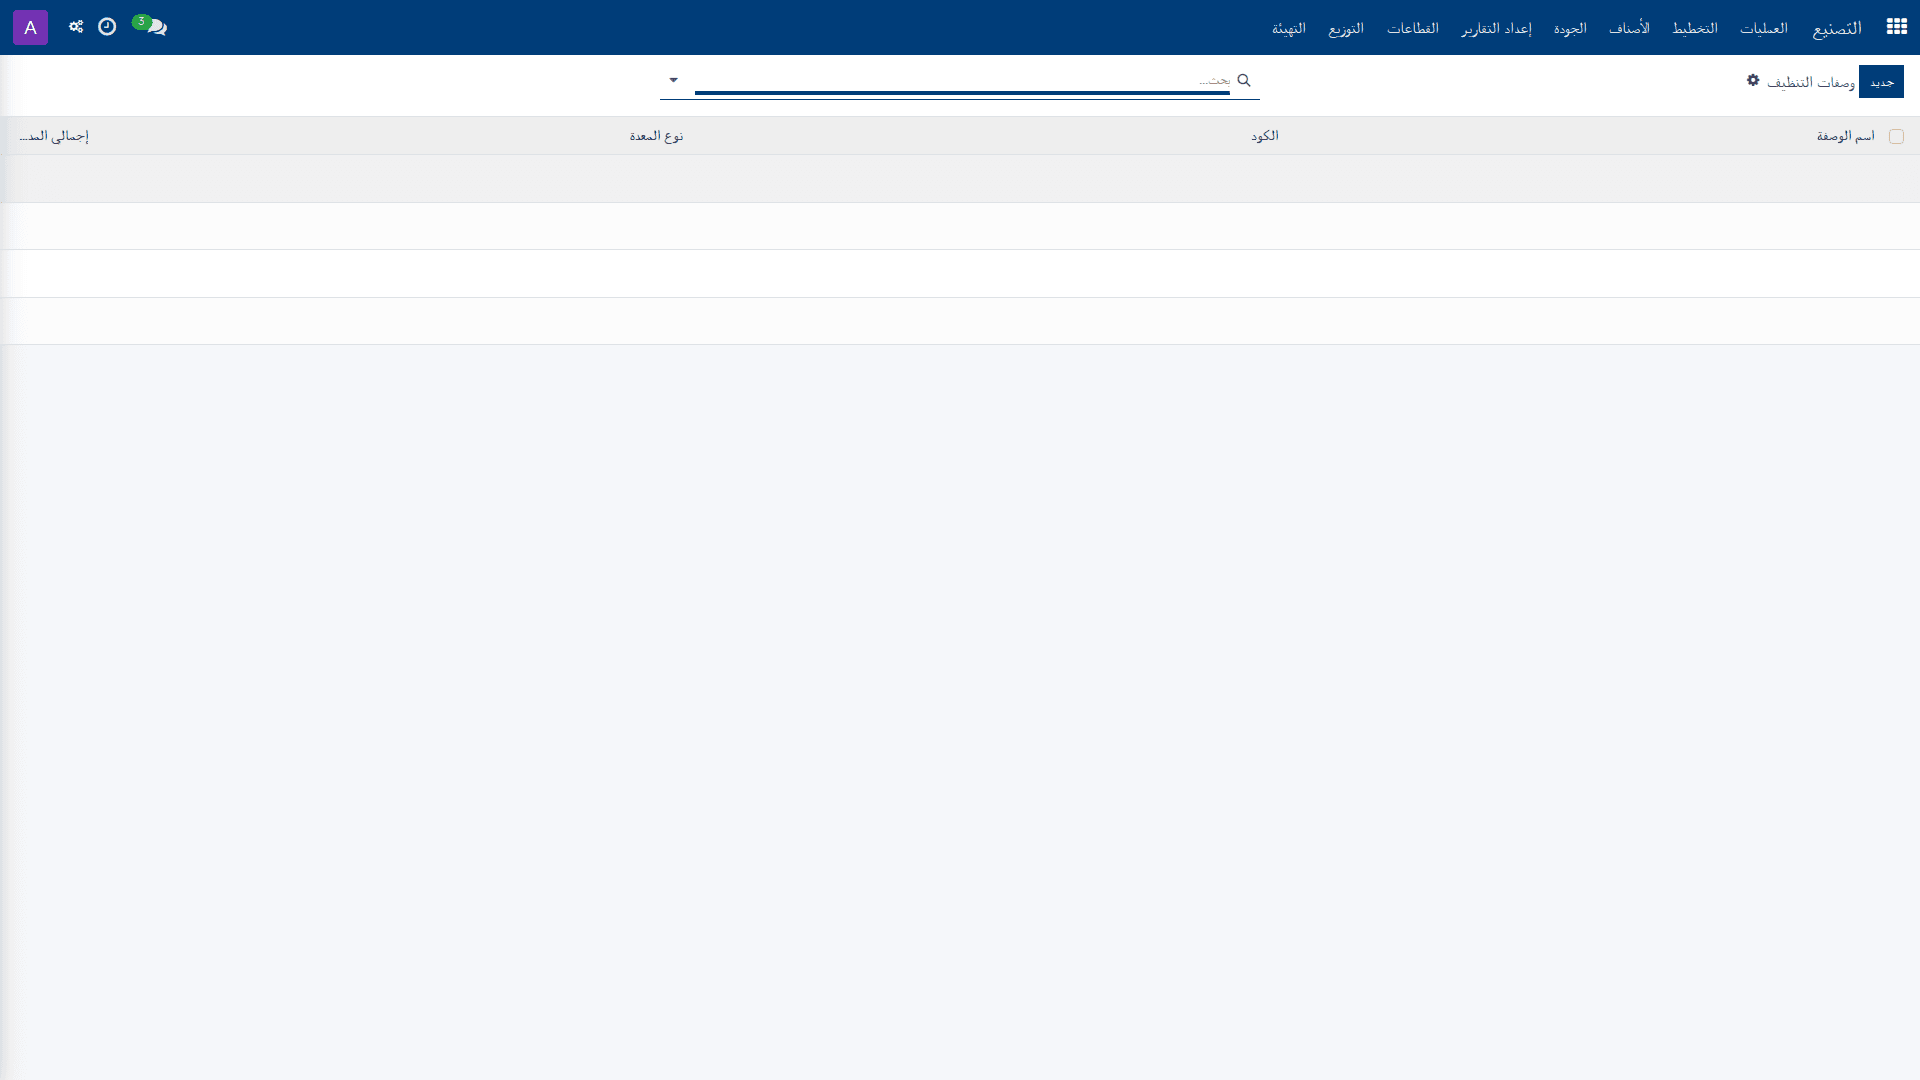Open the العمليات menu

1764,28
